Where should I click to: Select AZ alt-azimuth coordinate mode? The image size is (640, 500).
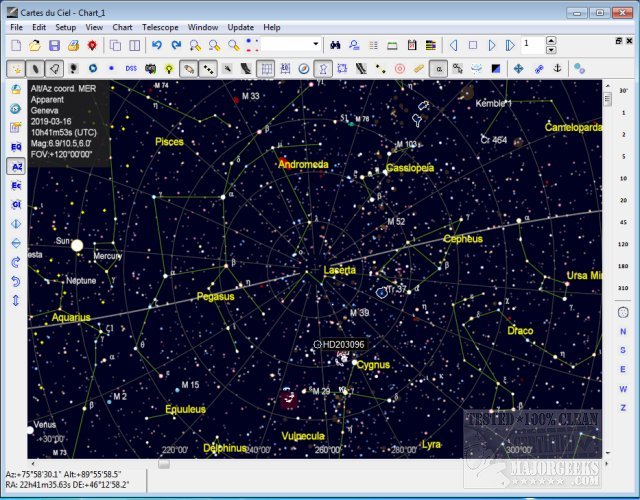[16, 167]
